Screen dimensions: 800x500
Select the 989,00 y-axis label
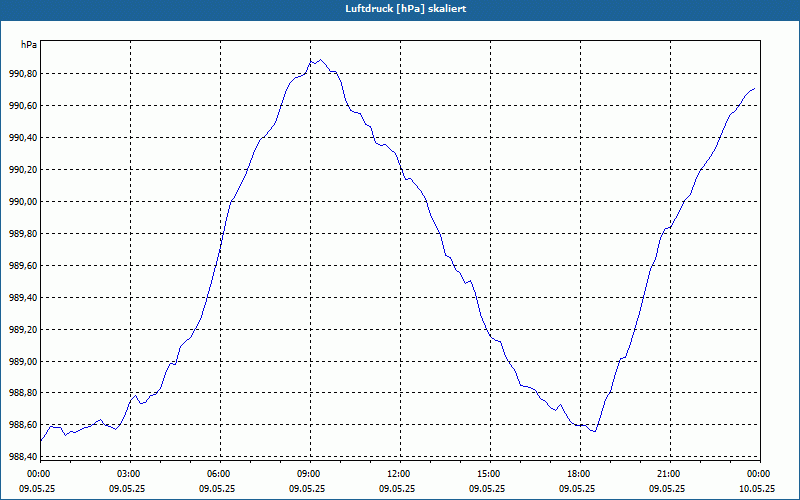pyautogui.click(x=23, y=362)
